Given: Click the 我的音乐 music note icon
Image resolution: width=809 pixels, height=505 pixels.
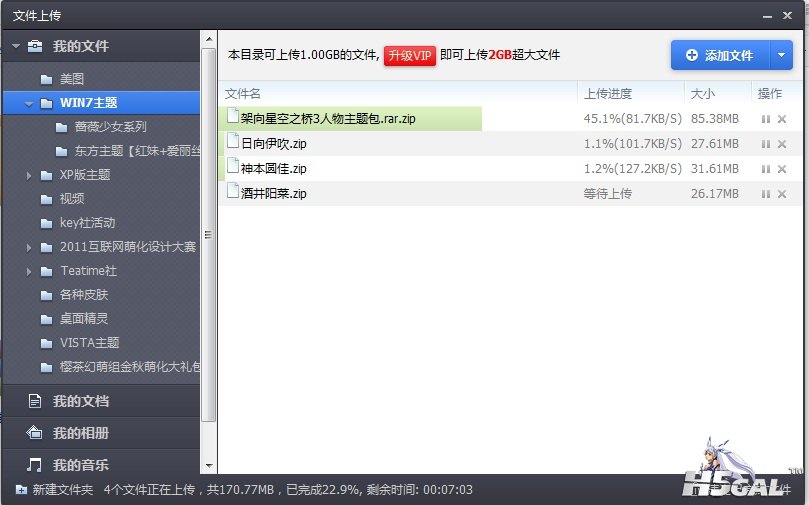Looking at the screenshot, I should coord(35,465).
